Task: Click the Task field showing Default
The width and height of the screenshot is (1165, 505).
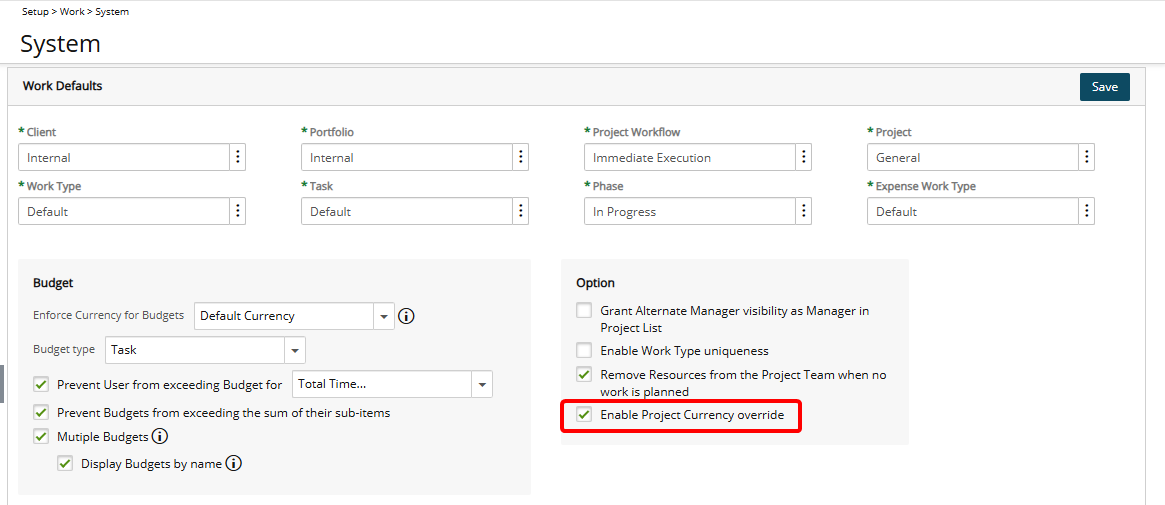Action: 407,212
